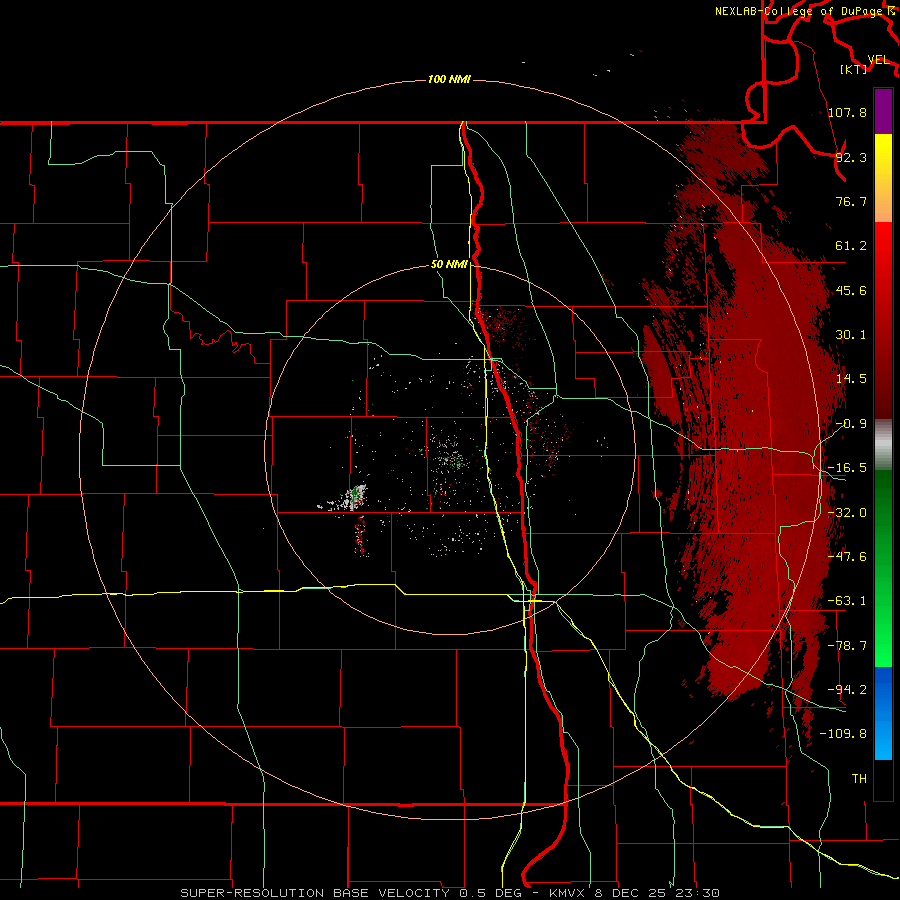Select the -78.7 value on velocity scale

click(847, 646)
